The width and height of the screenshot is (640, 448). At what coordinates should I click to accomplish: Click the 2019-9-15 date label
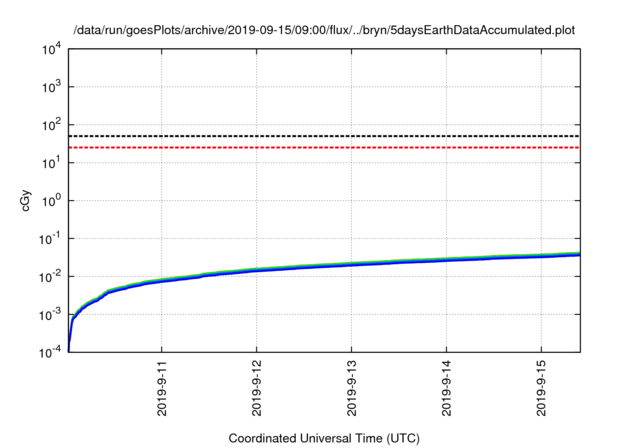click(x=542, y=388)
